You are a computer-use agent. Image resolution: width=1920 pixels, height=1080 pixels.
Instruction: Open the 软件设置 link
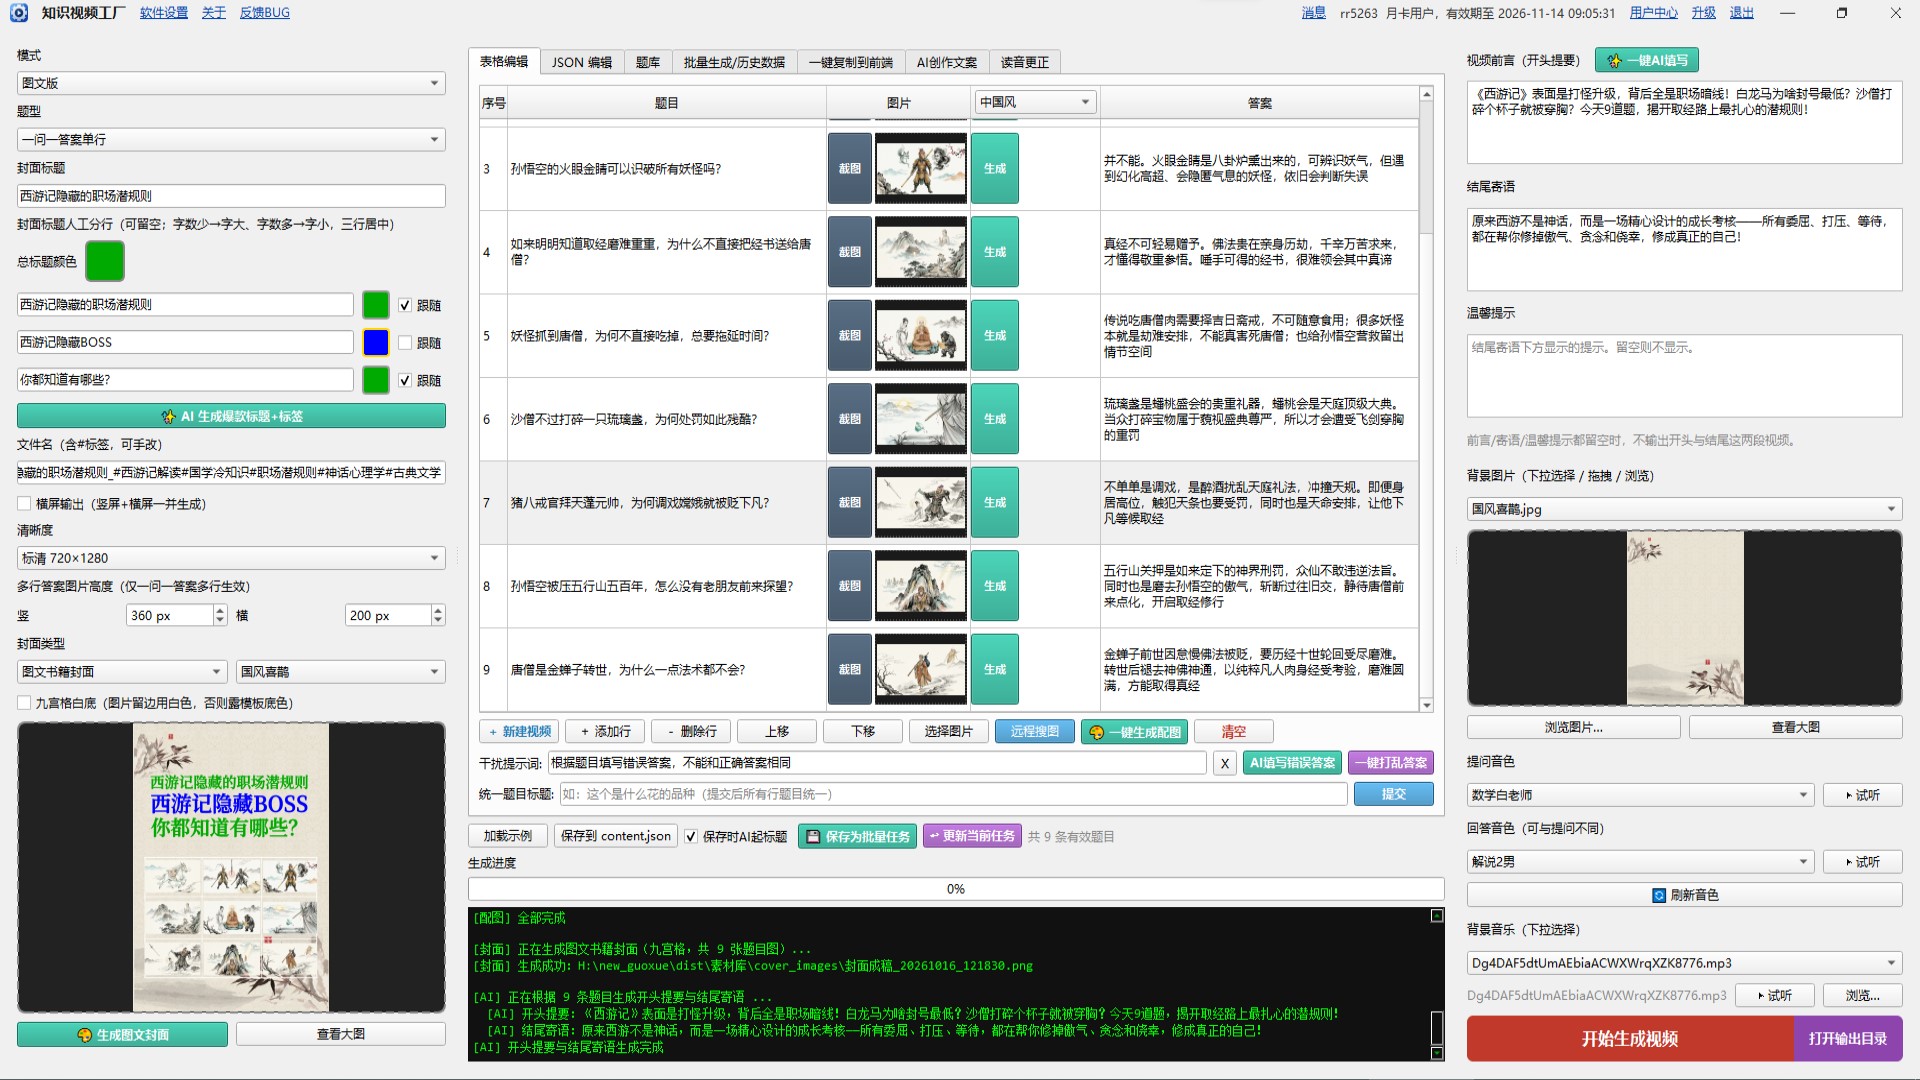(x=164, y=13)
